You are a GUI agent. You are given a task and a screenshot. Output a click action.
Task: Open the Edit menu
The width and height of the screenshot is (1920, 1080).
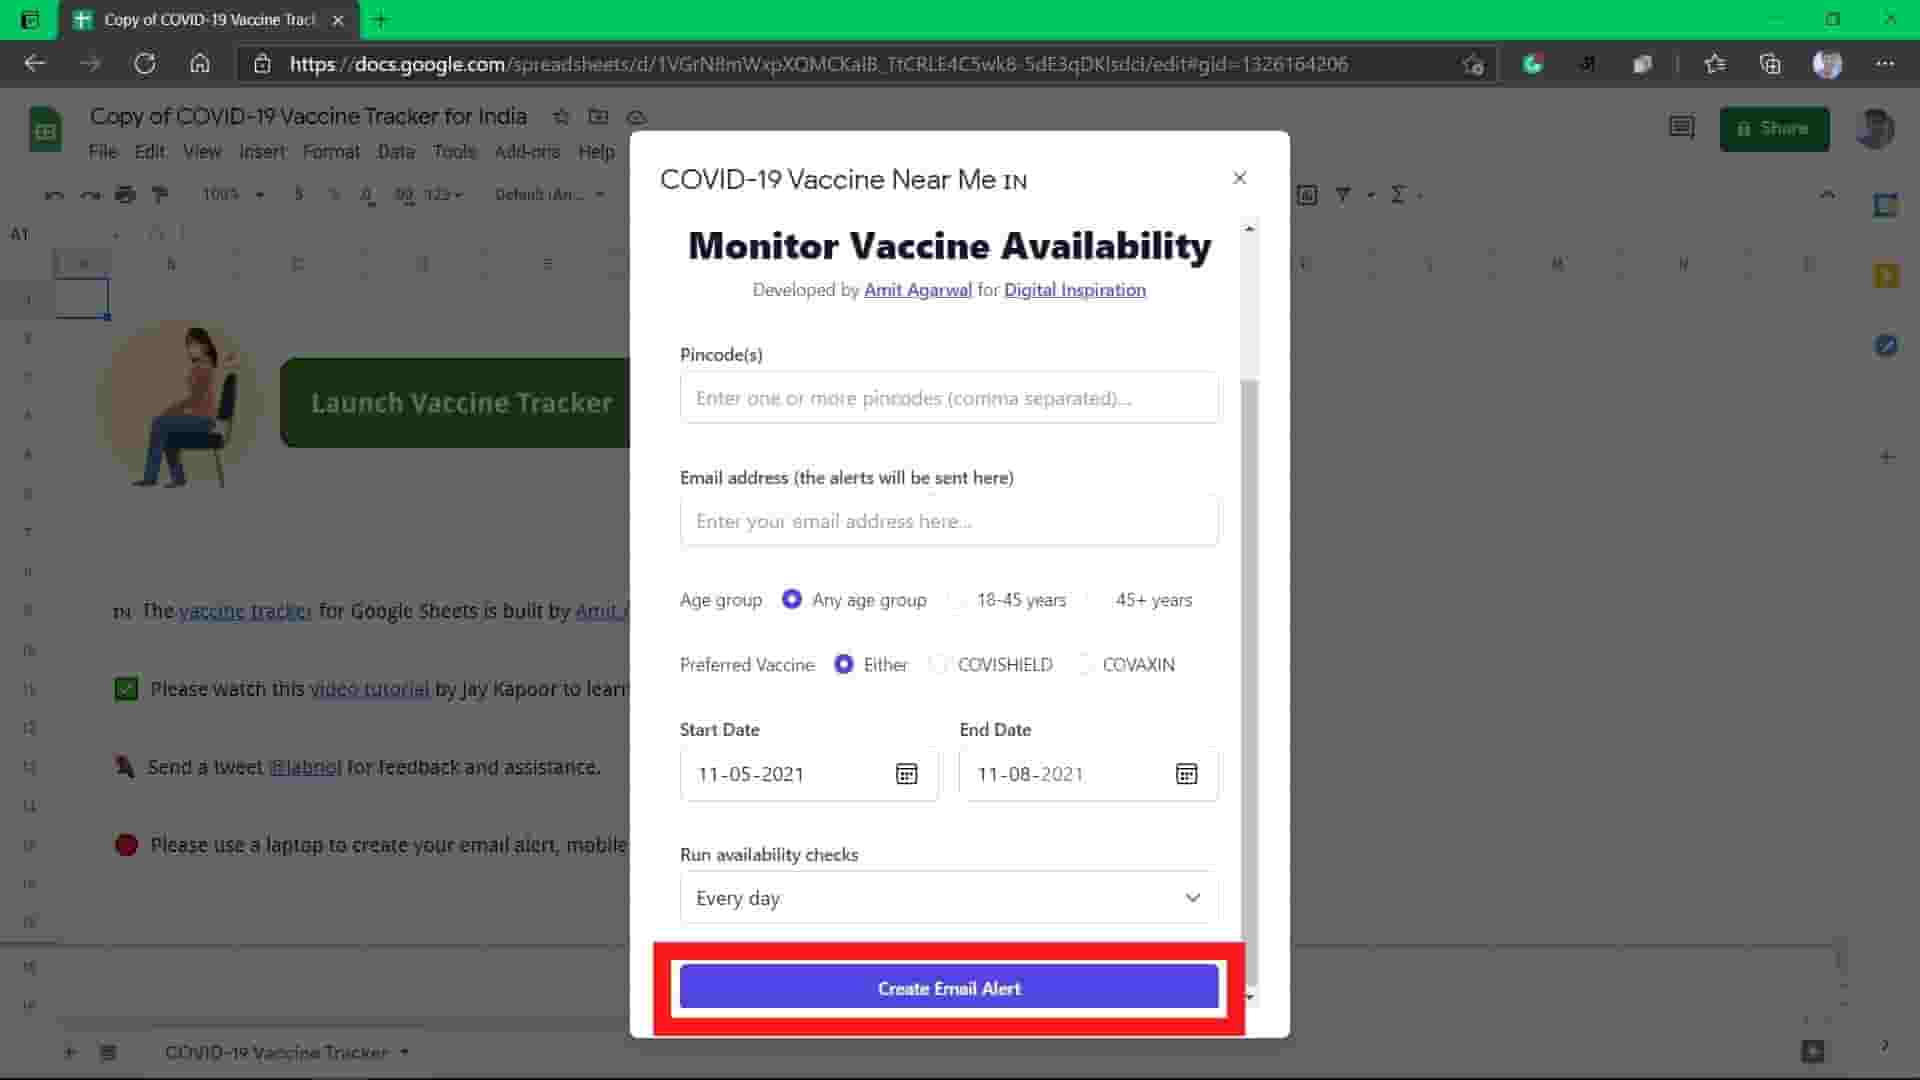(x=150, y=152)
